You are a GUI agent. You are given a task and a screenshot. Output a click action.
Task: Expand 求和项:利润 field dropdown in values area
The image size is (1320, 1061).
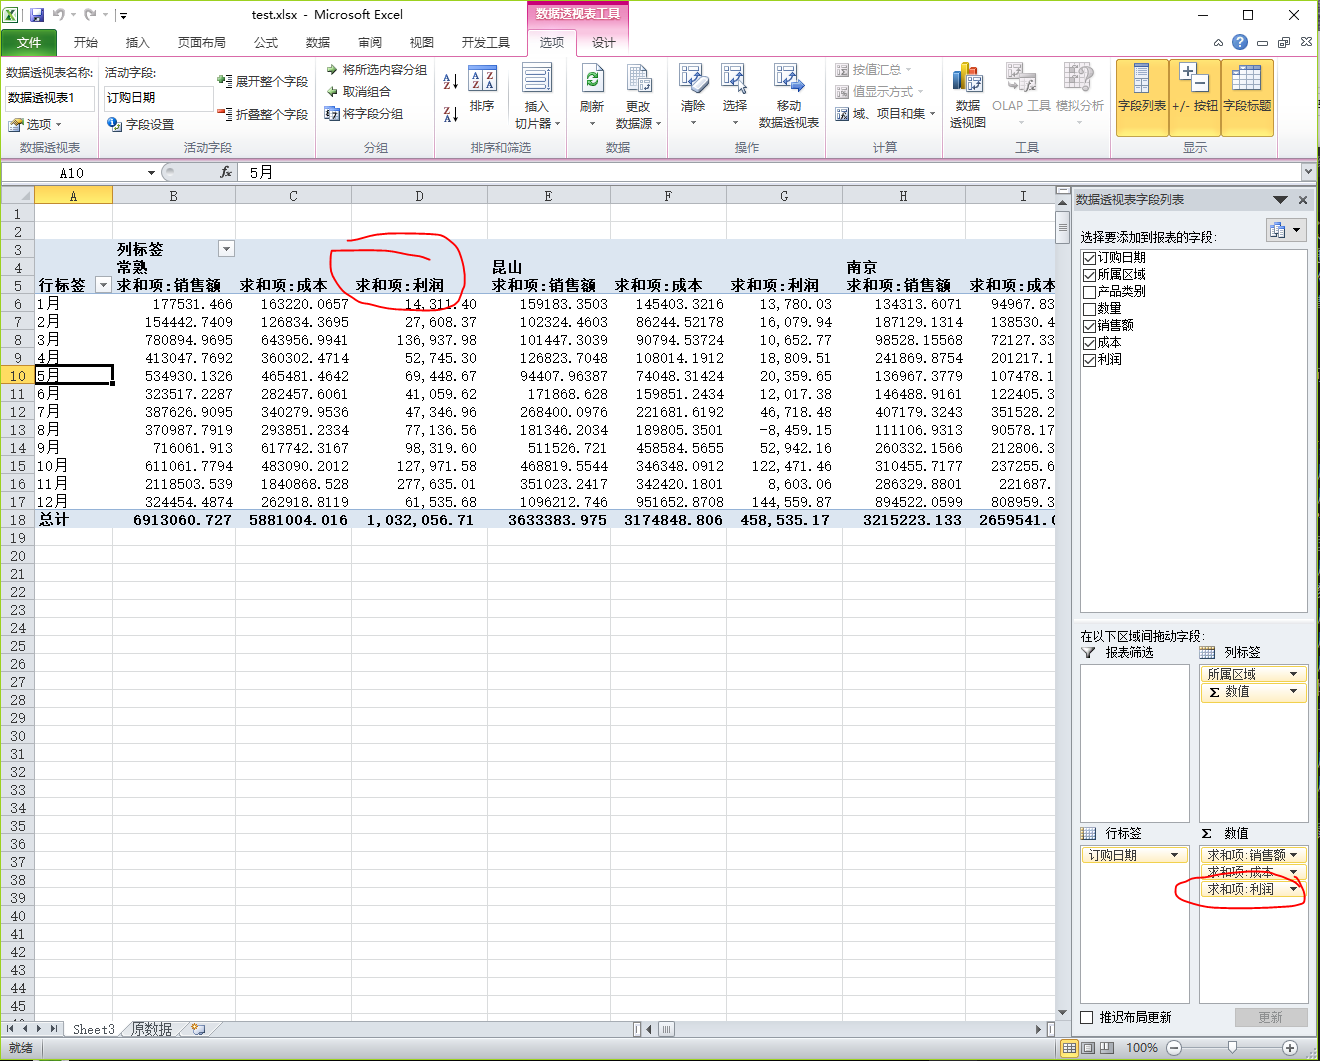tap(1293, 889)
